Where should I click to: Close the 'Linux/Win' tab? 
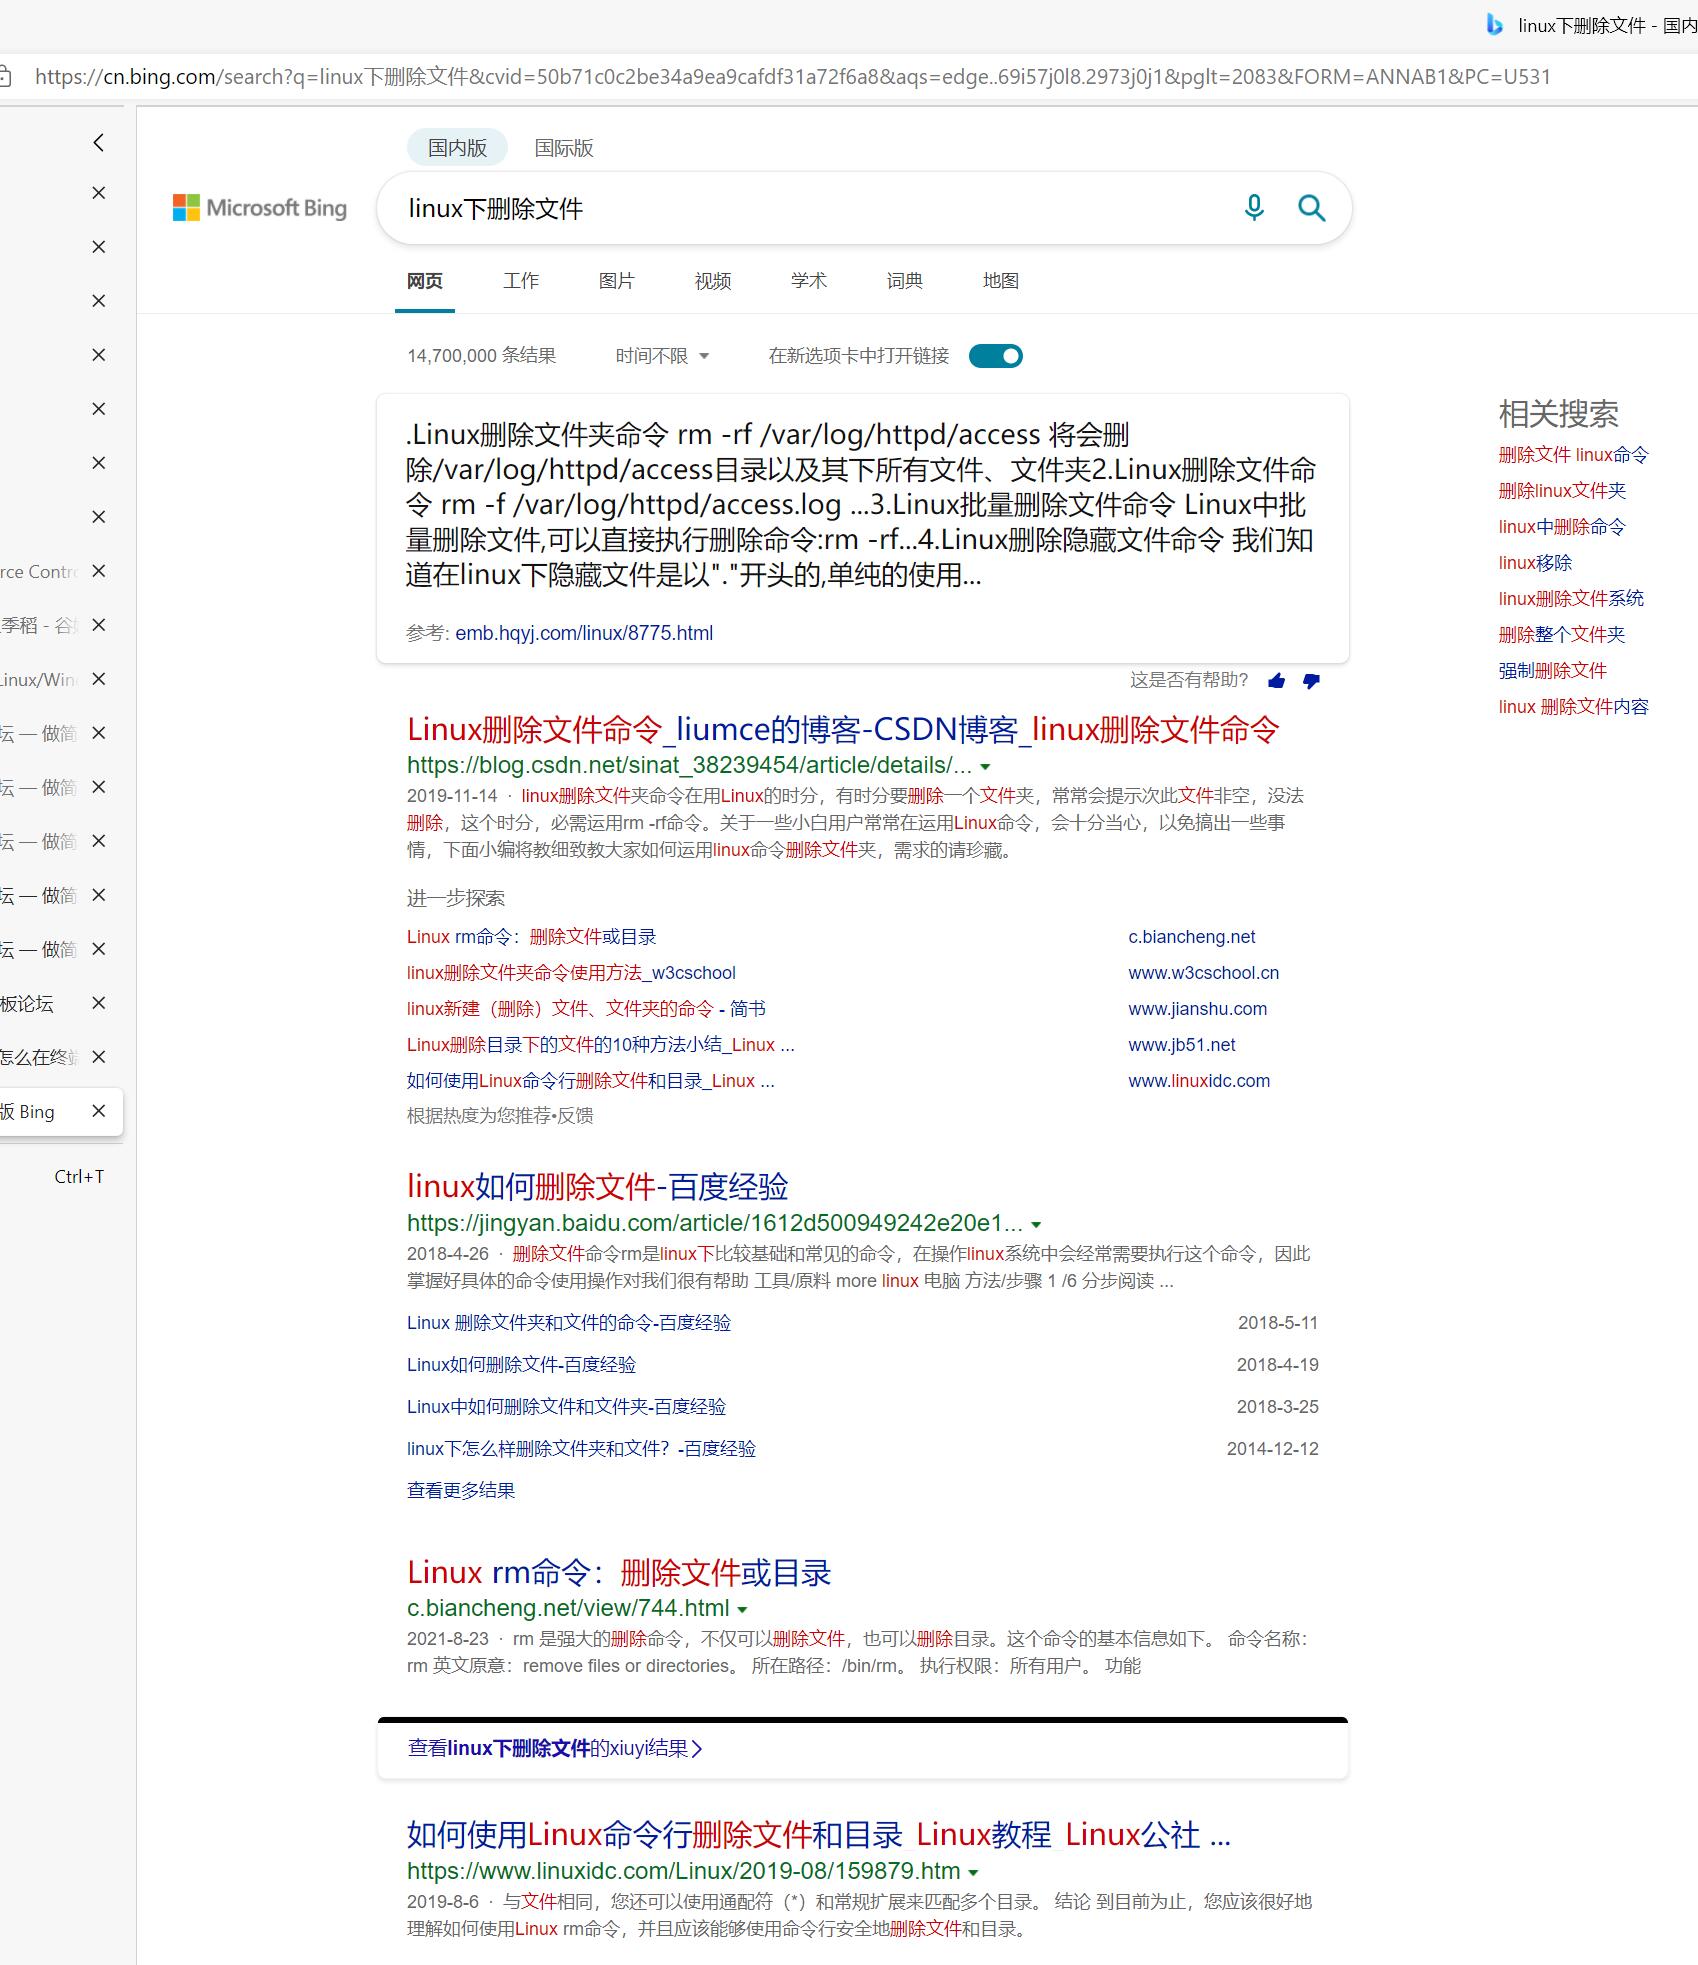[x=98, y=679]
